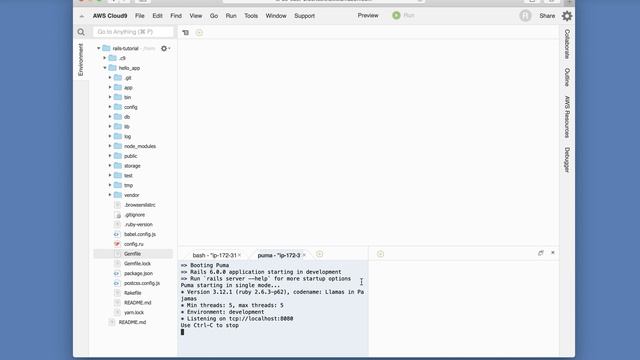Open the Run menu

[x=231, y=16]
